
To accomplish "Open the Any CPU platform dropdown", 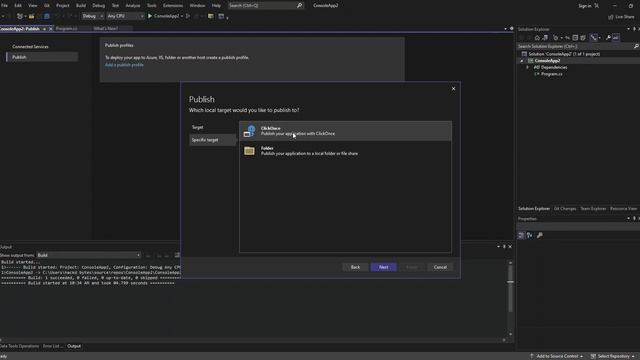I will pos(125,16).
